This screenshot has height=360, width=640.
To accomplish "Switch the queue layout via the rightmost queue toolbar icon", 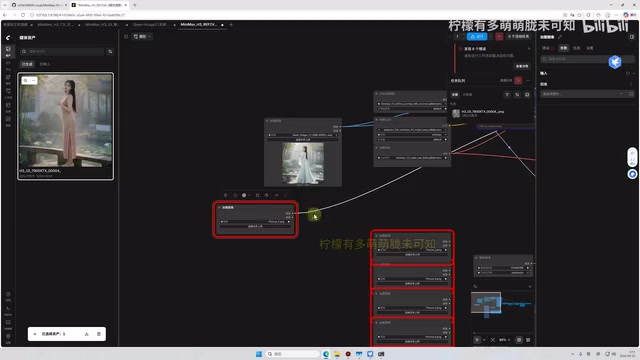I will tap(527, 95).
